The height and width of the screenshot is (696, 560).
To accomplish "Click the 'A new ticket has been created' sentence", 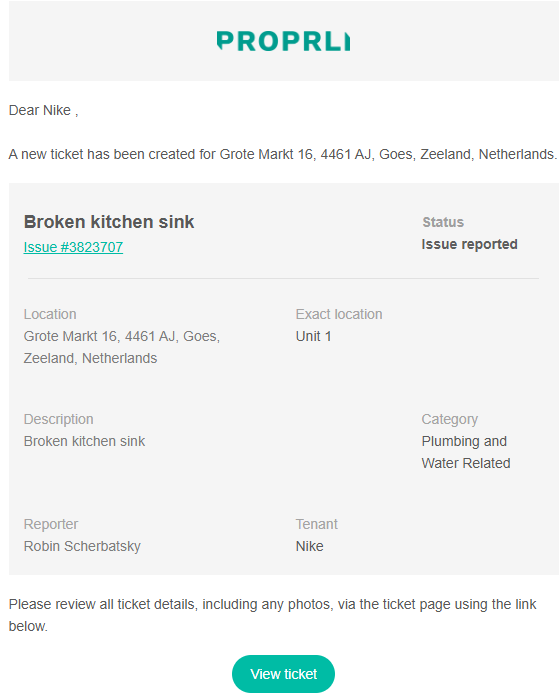I will click(x=283, y=154).
